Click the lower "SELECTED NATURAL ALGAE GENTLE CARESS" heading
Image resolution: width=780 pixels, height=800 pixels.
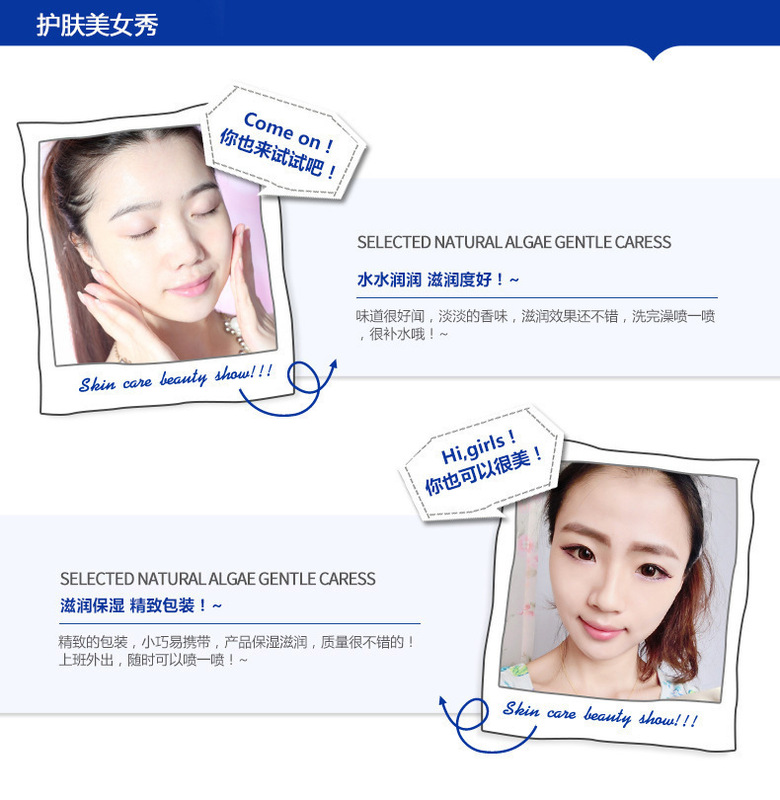point(217,579)
